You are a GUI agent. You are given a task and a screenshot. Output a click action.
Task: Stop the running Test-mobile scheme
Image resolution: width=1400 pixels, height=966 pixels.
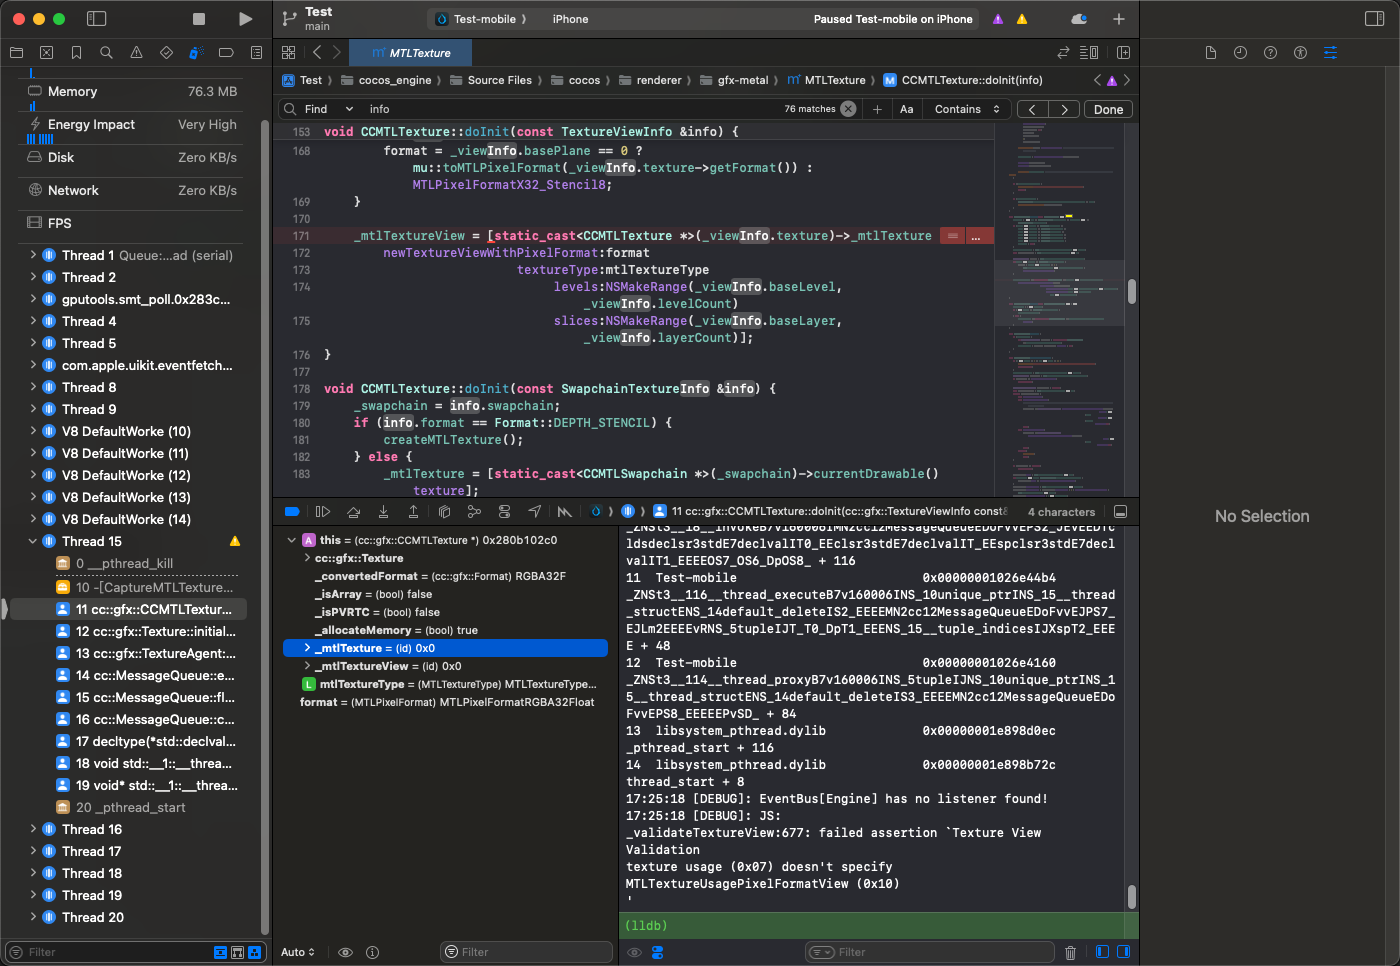199,19
